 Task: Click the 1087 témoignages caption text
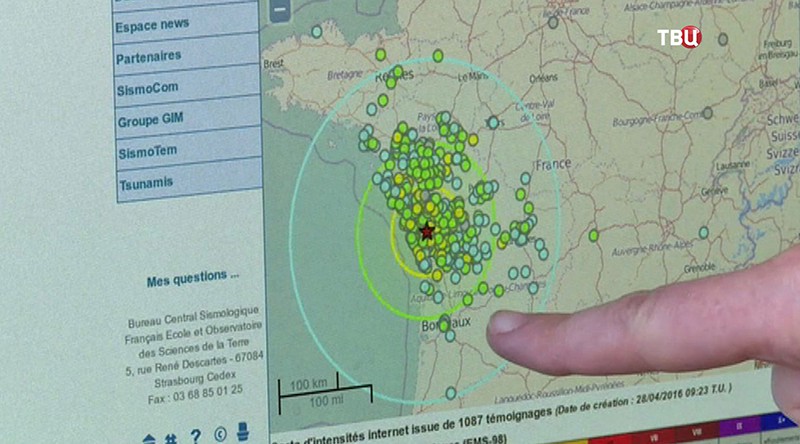point(505,418)
